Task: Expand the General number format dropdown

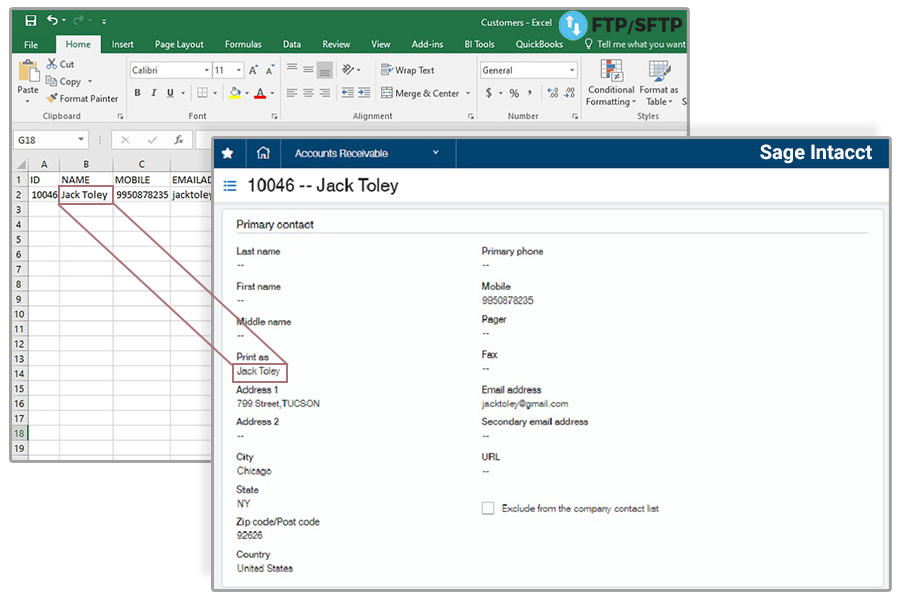Action: (x=572, y=70)
